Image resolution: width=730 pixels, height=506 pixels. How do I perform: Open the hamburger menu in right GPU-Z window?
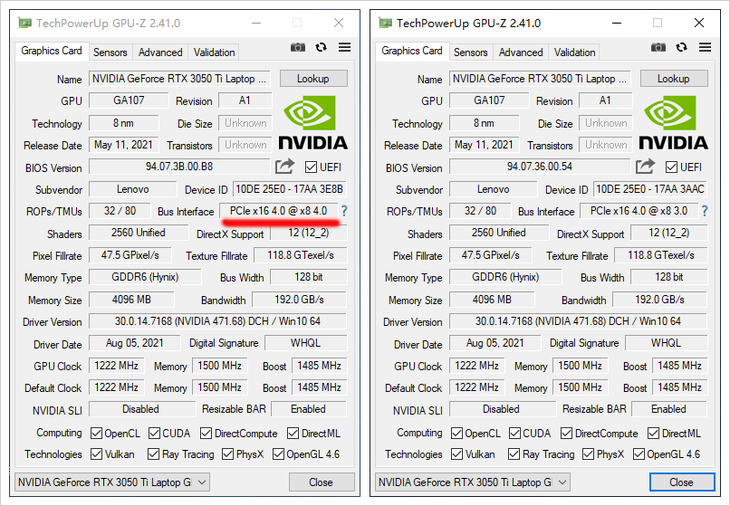(x=705, y=47)
